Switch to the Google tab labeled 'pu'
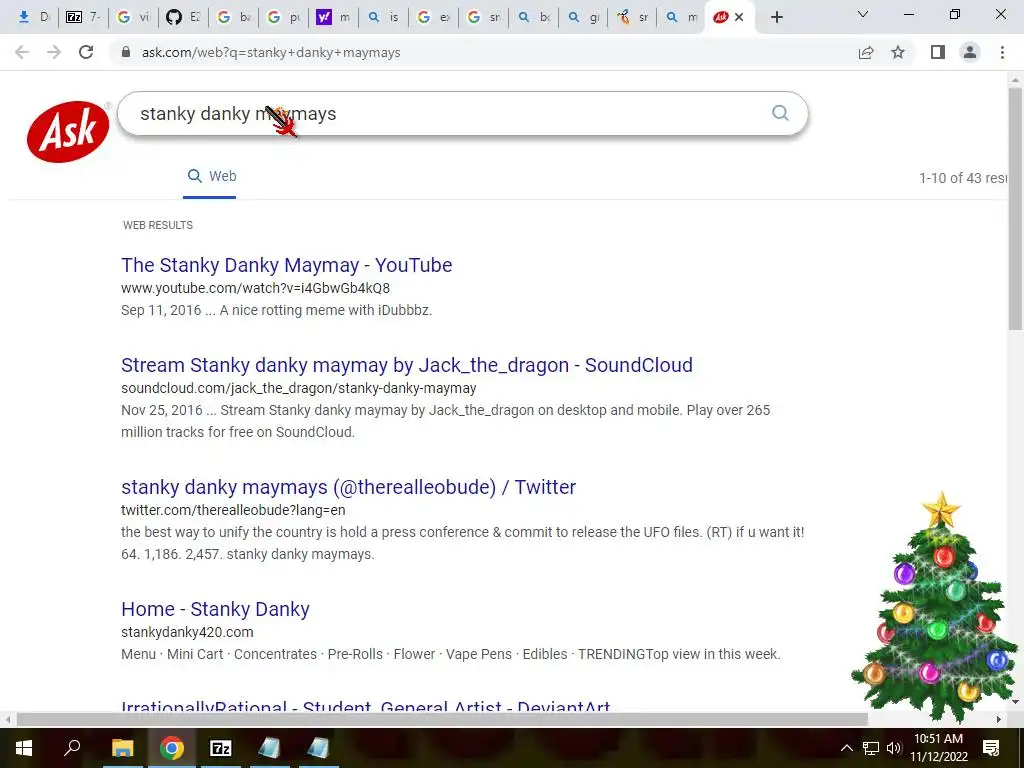Viewport: 1024px width, 768px height. pos(283,18)
